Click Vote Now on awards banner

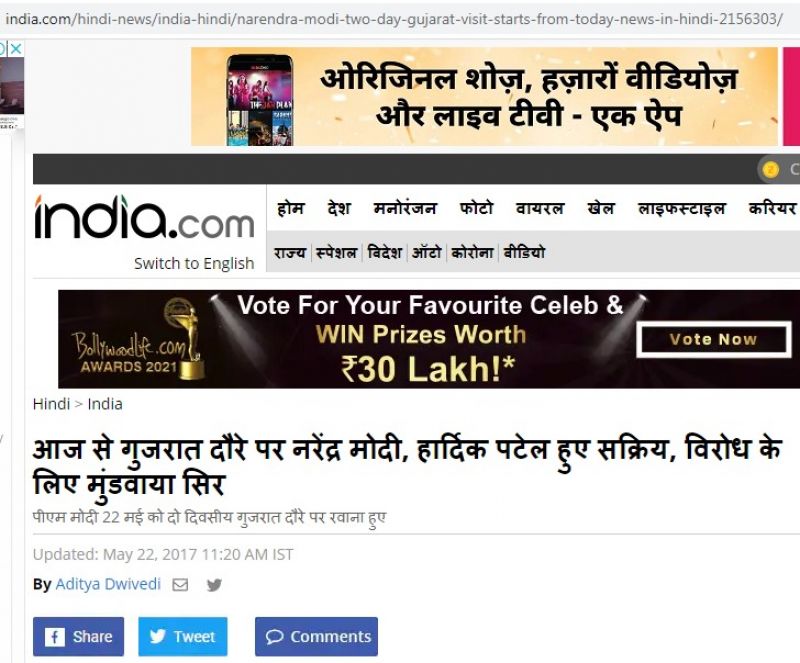(x=713, y=339)
